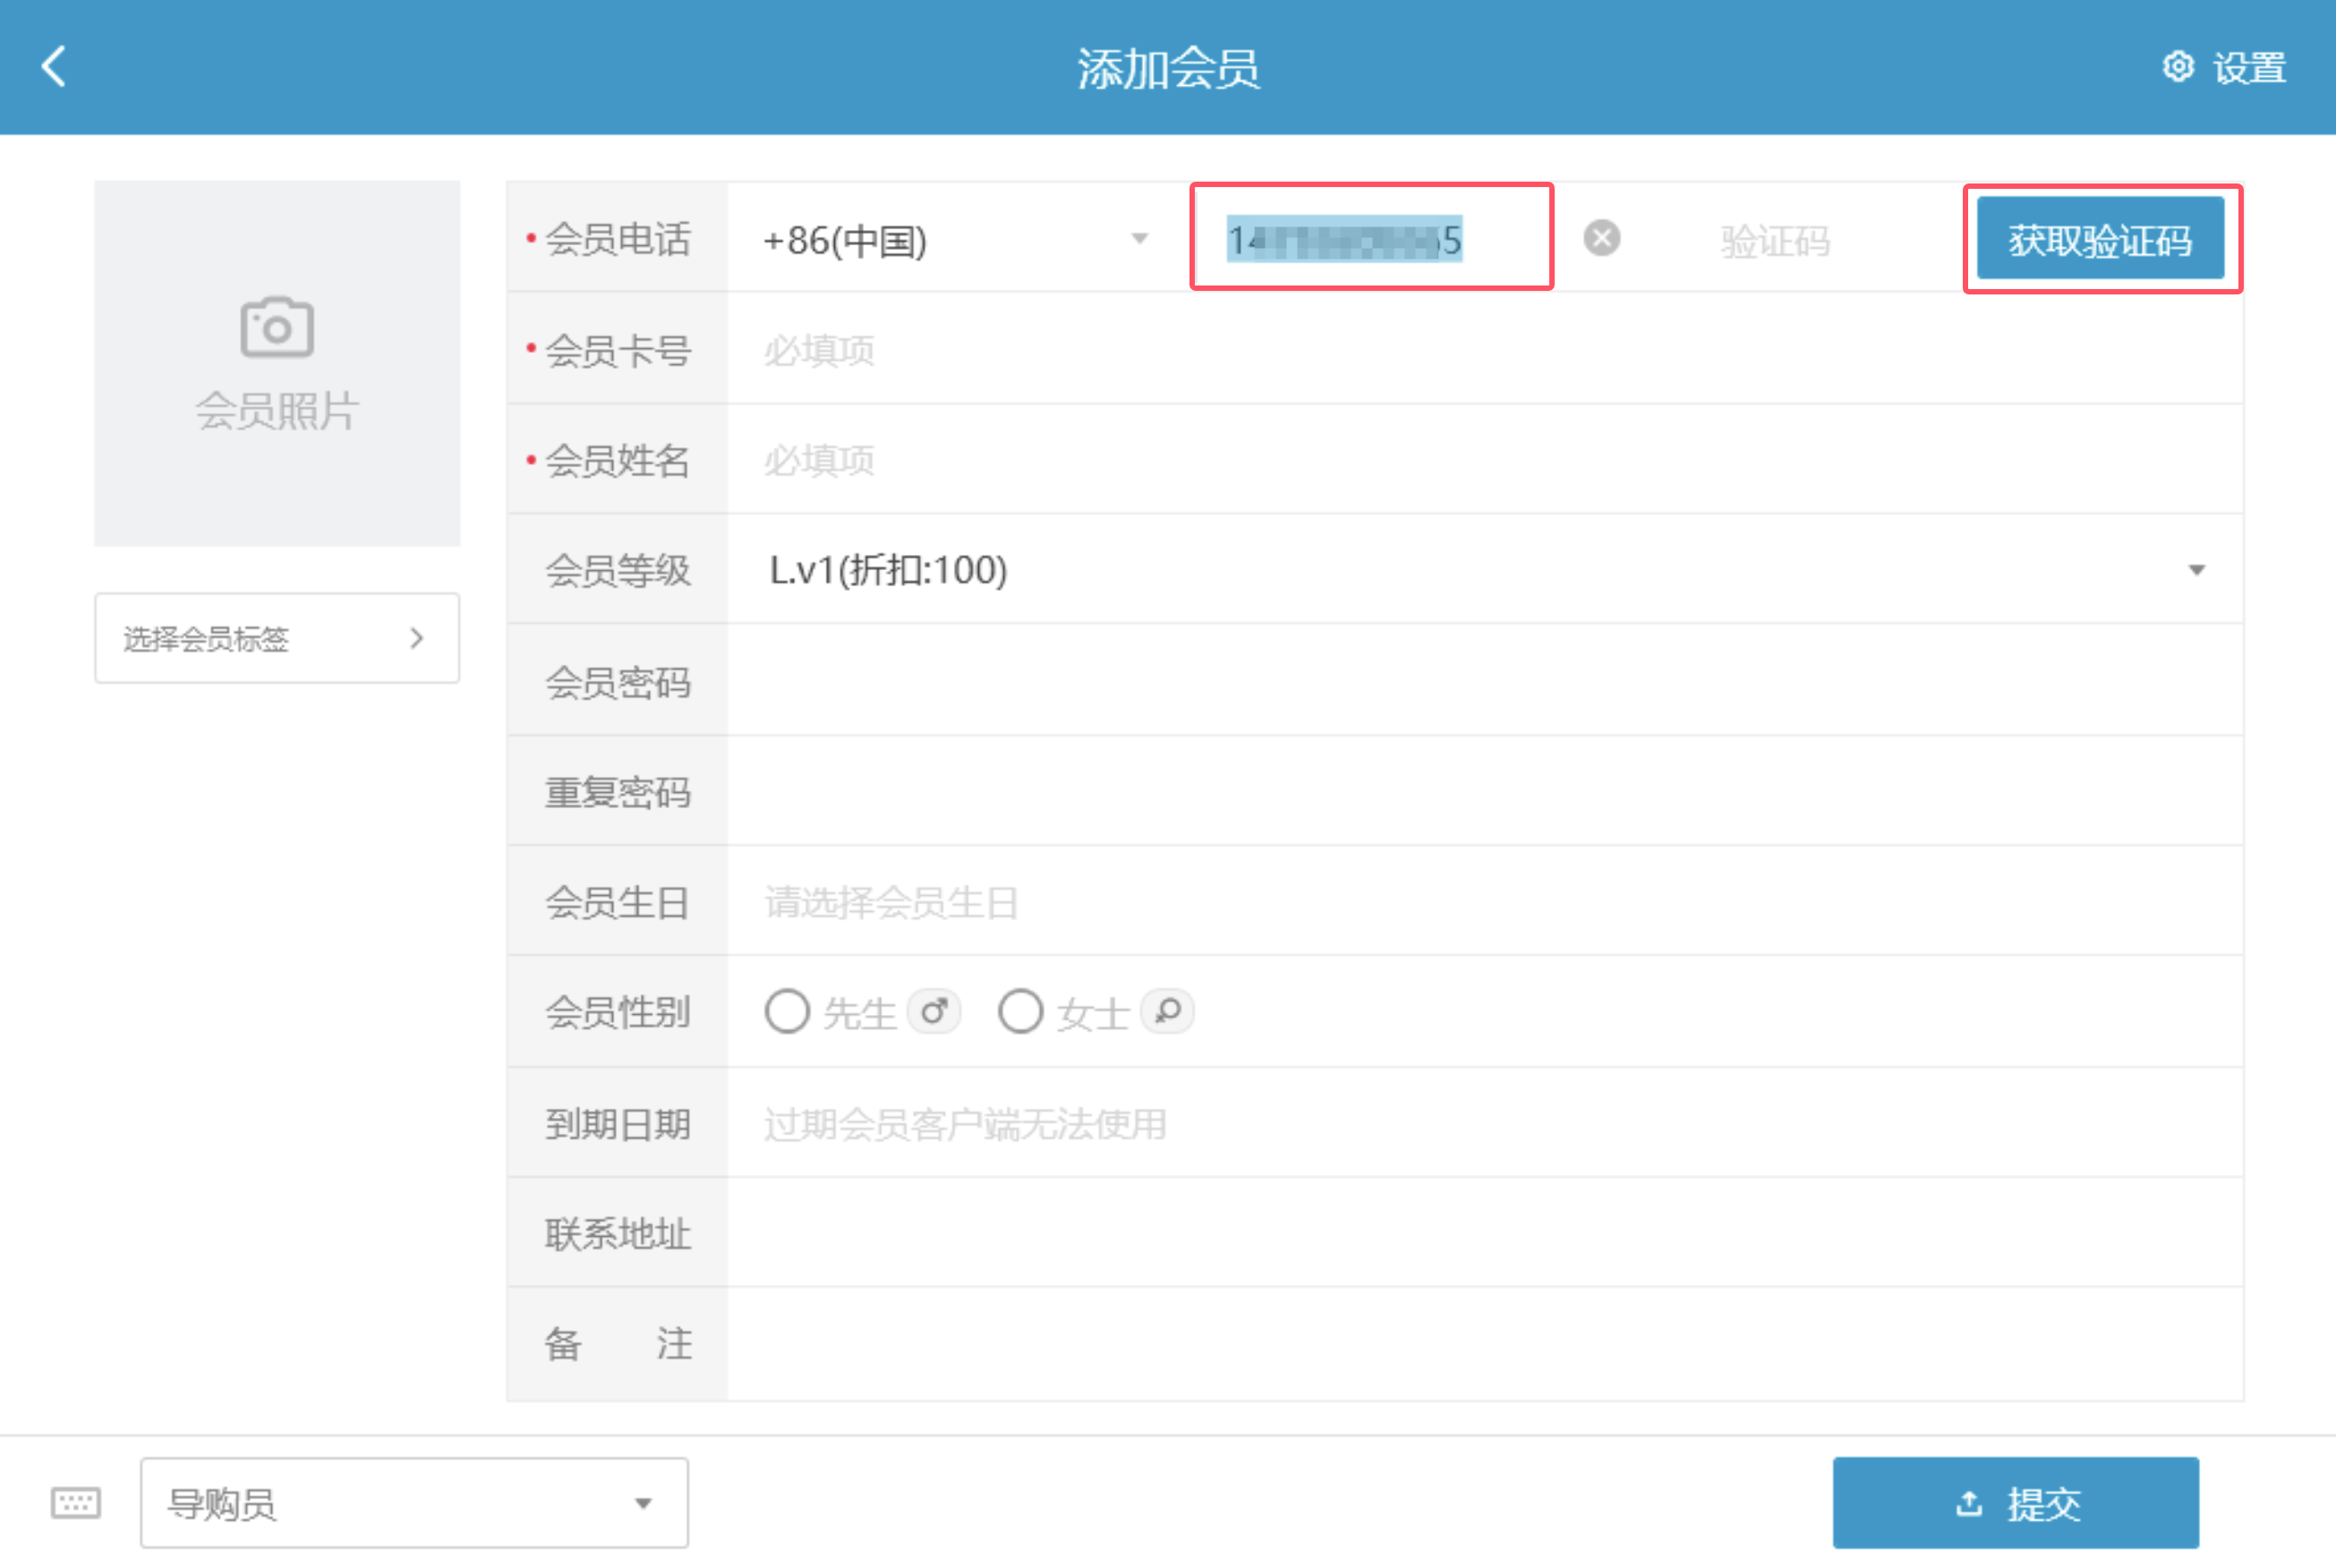
Task: Open 设置 settings gear icon
Action: tap(2178, 67)
